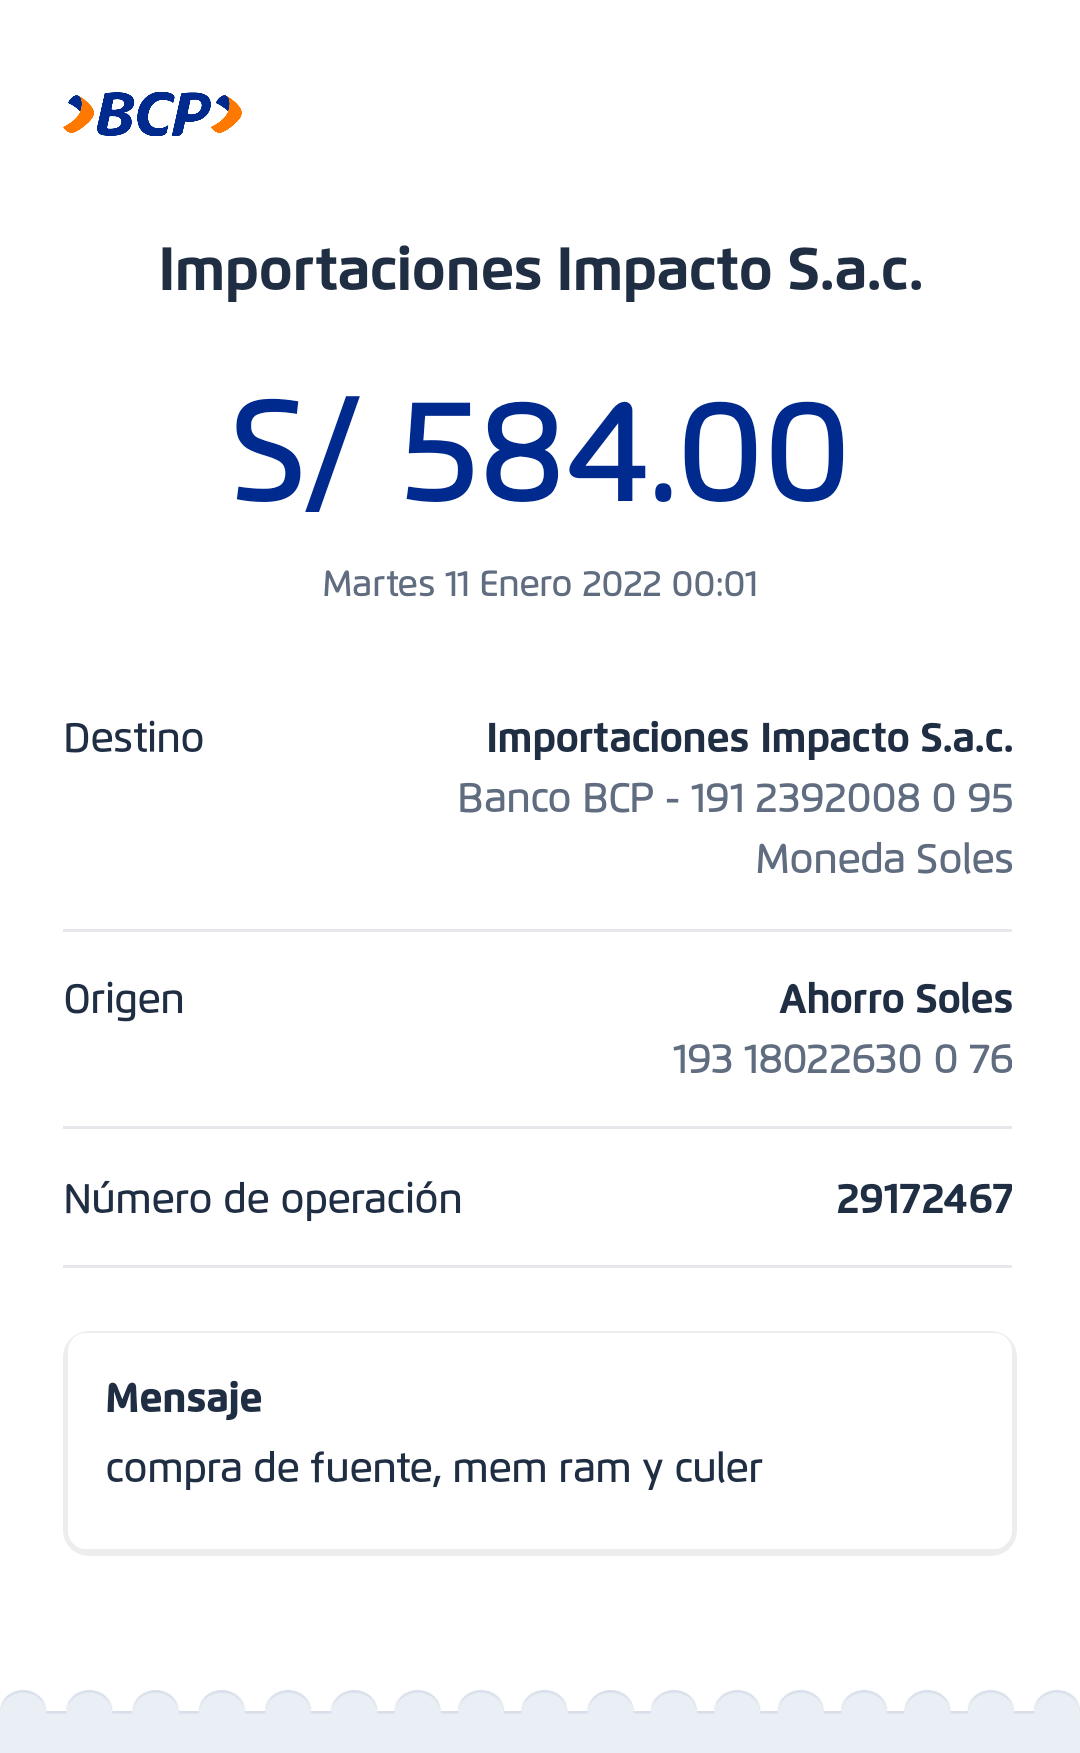
Task: Click the divider line below Moneda Soles
Action: pos(538,930)
